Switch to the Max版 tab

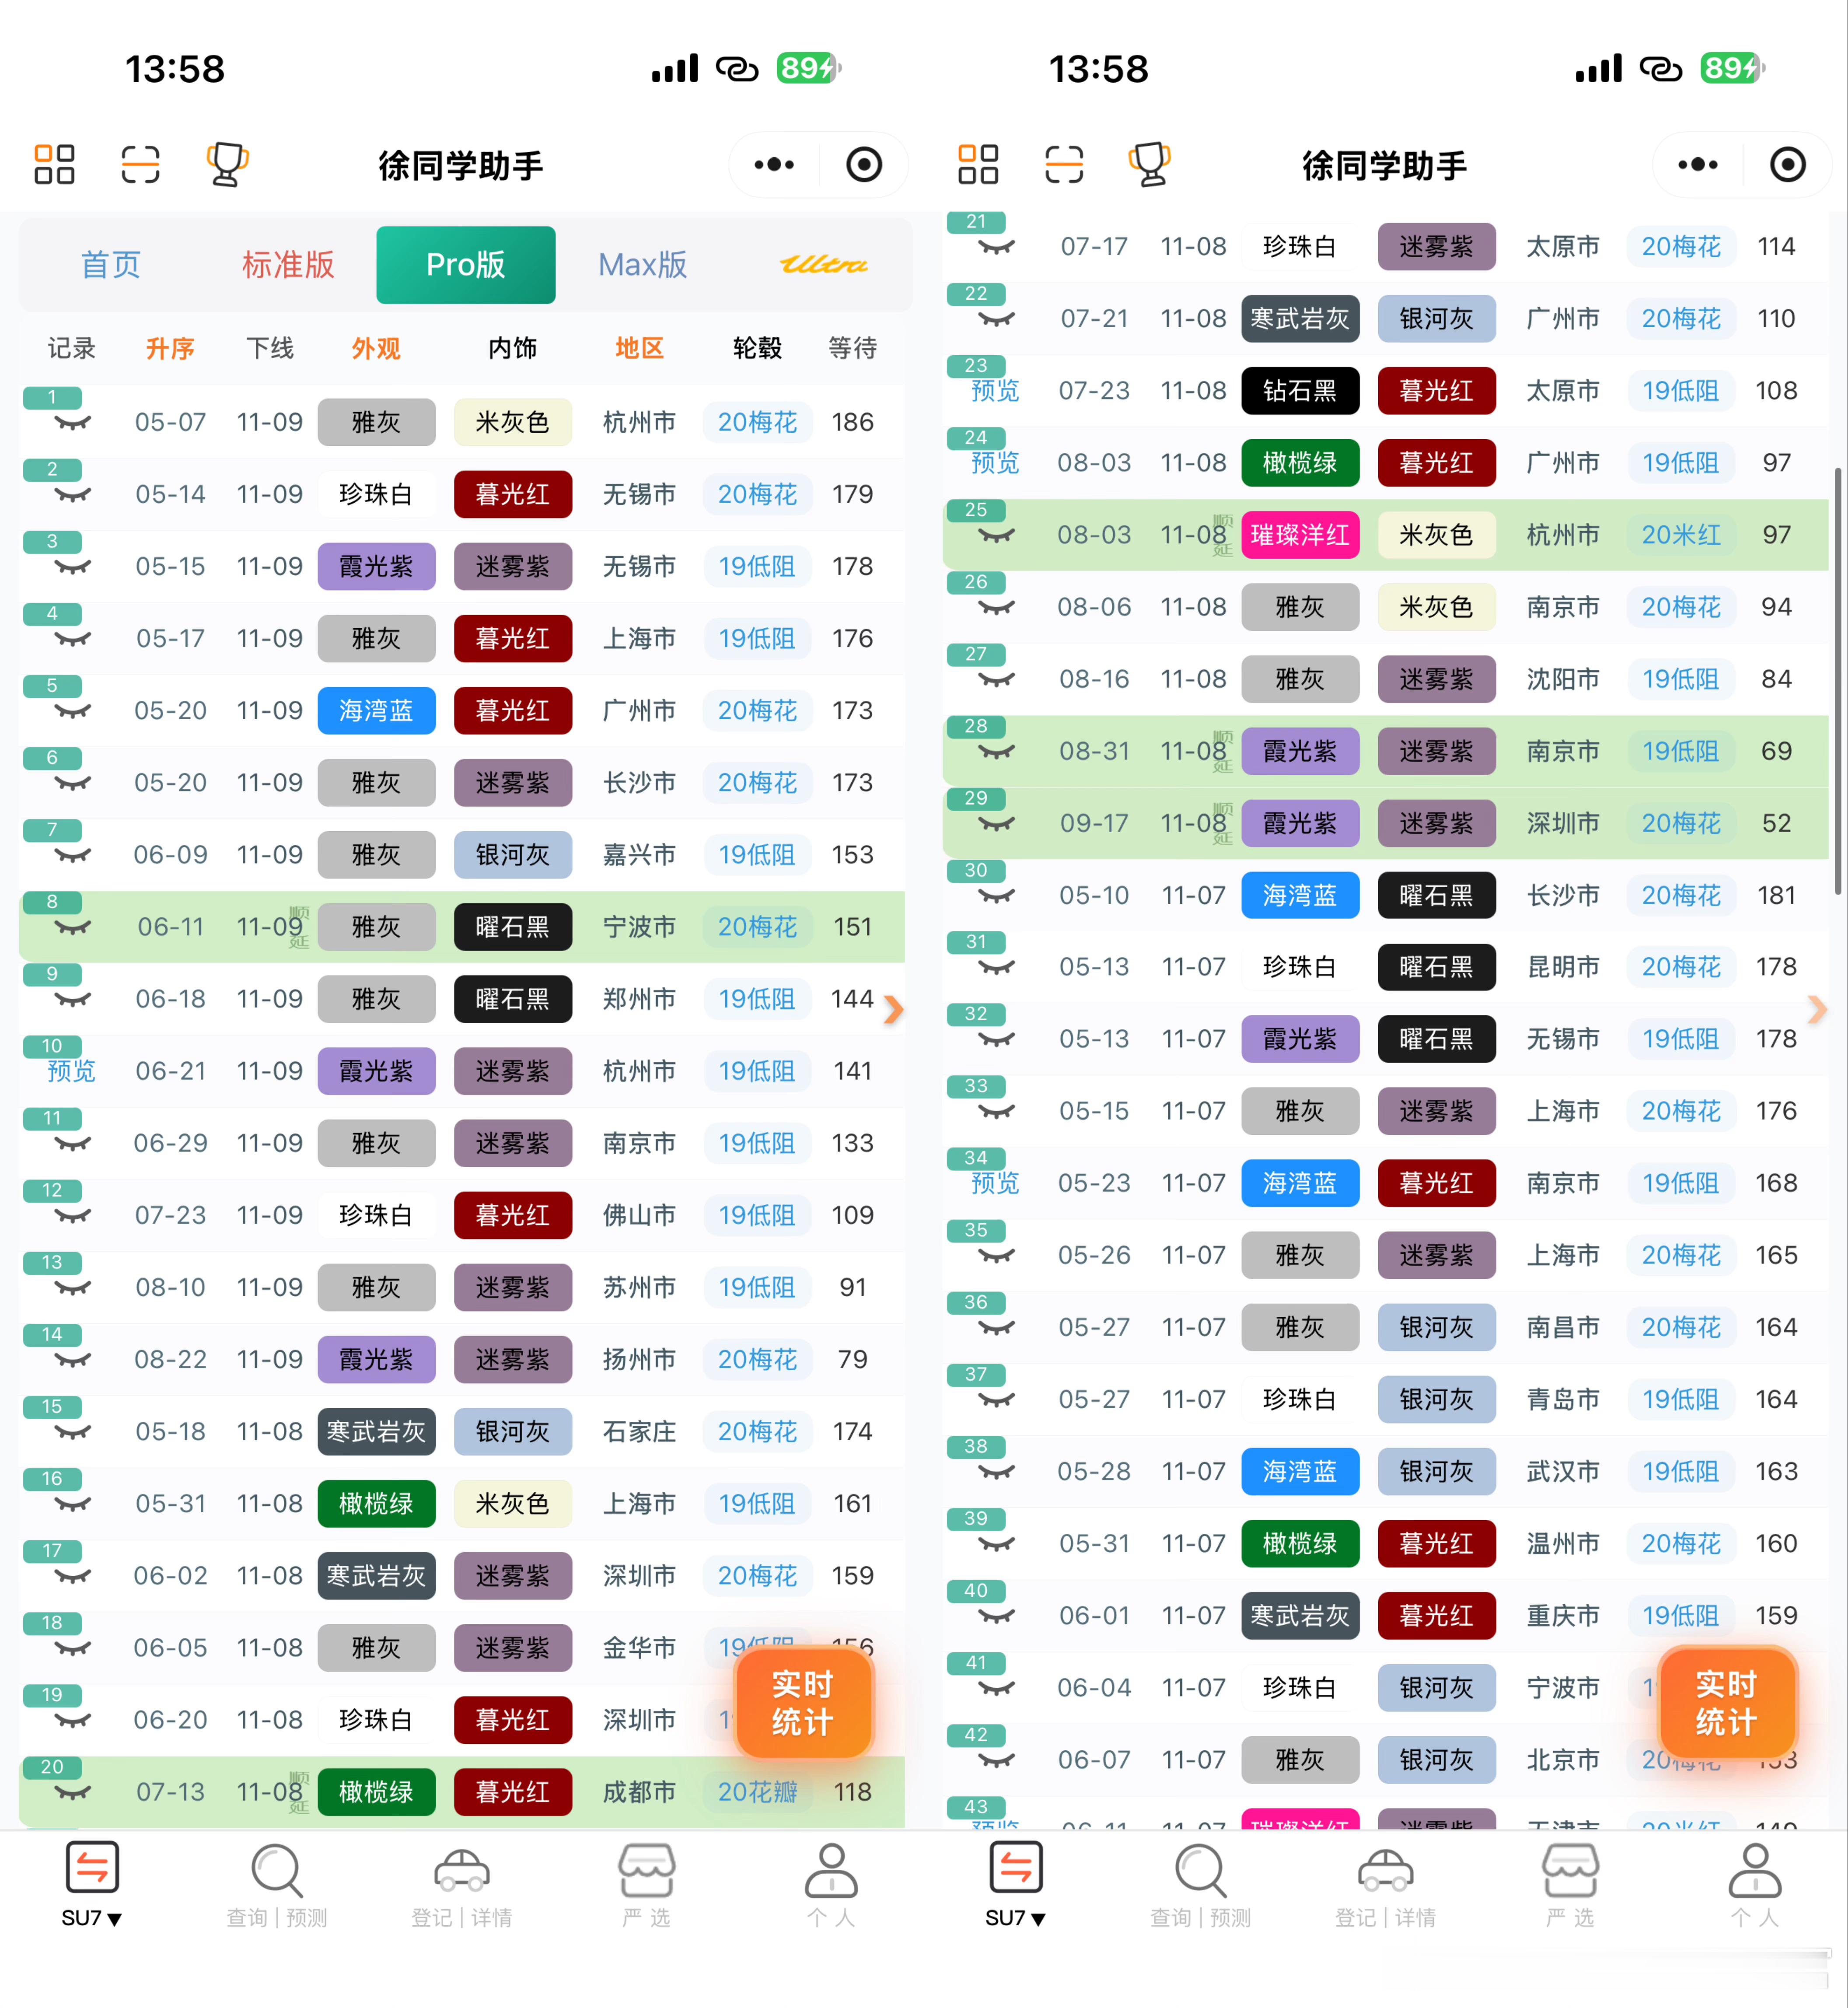point(642,265)
